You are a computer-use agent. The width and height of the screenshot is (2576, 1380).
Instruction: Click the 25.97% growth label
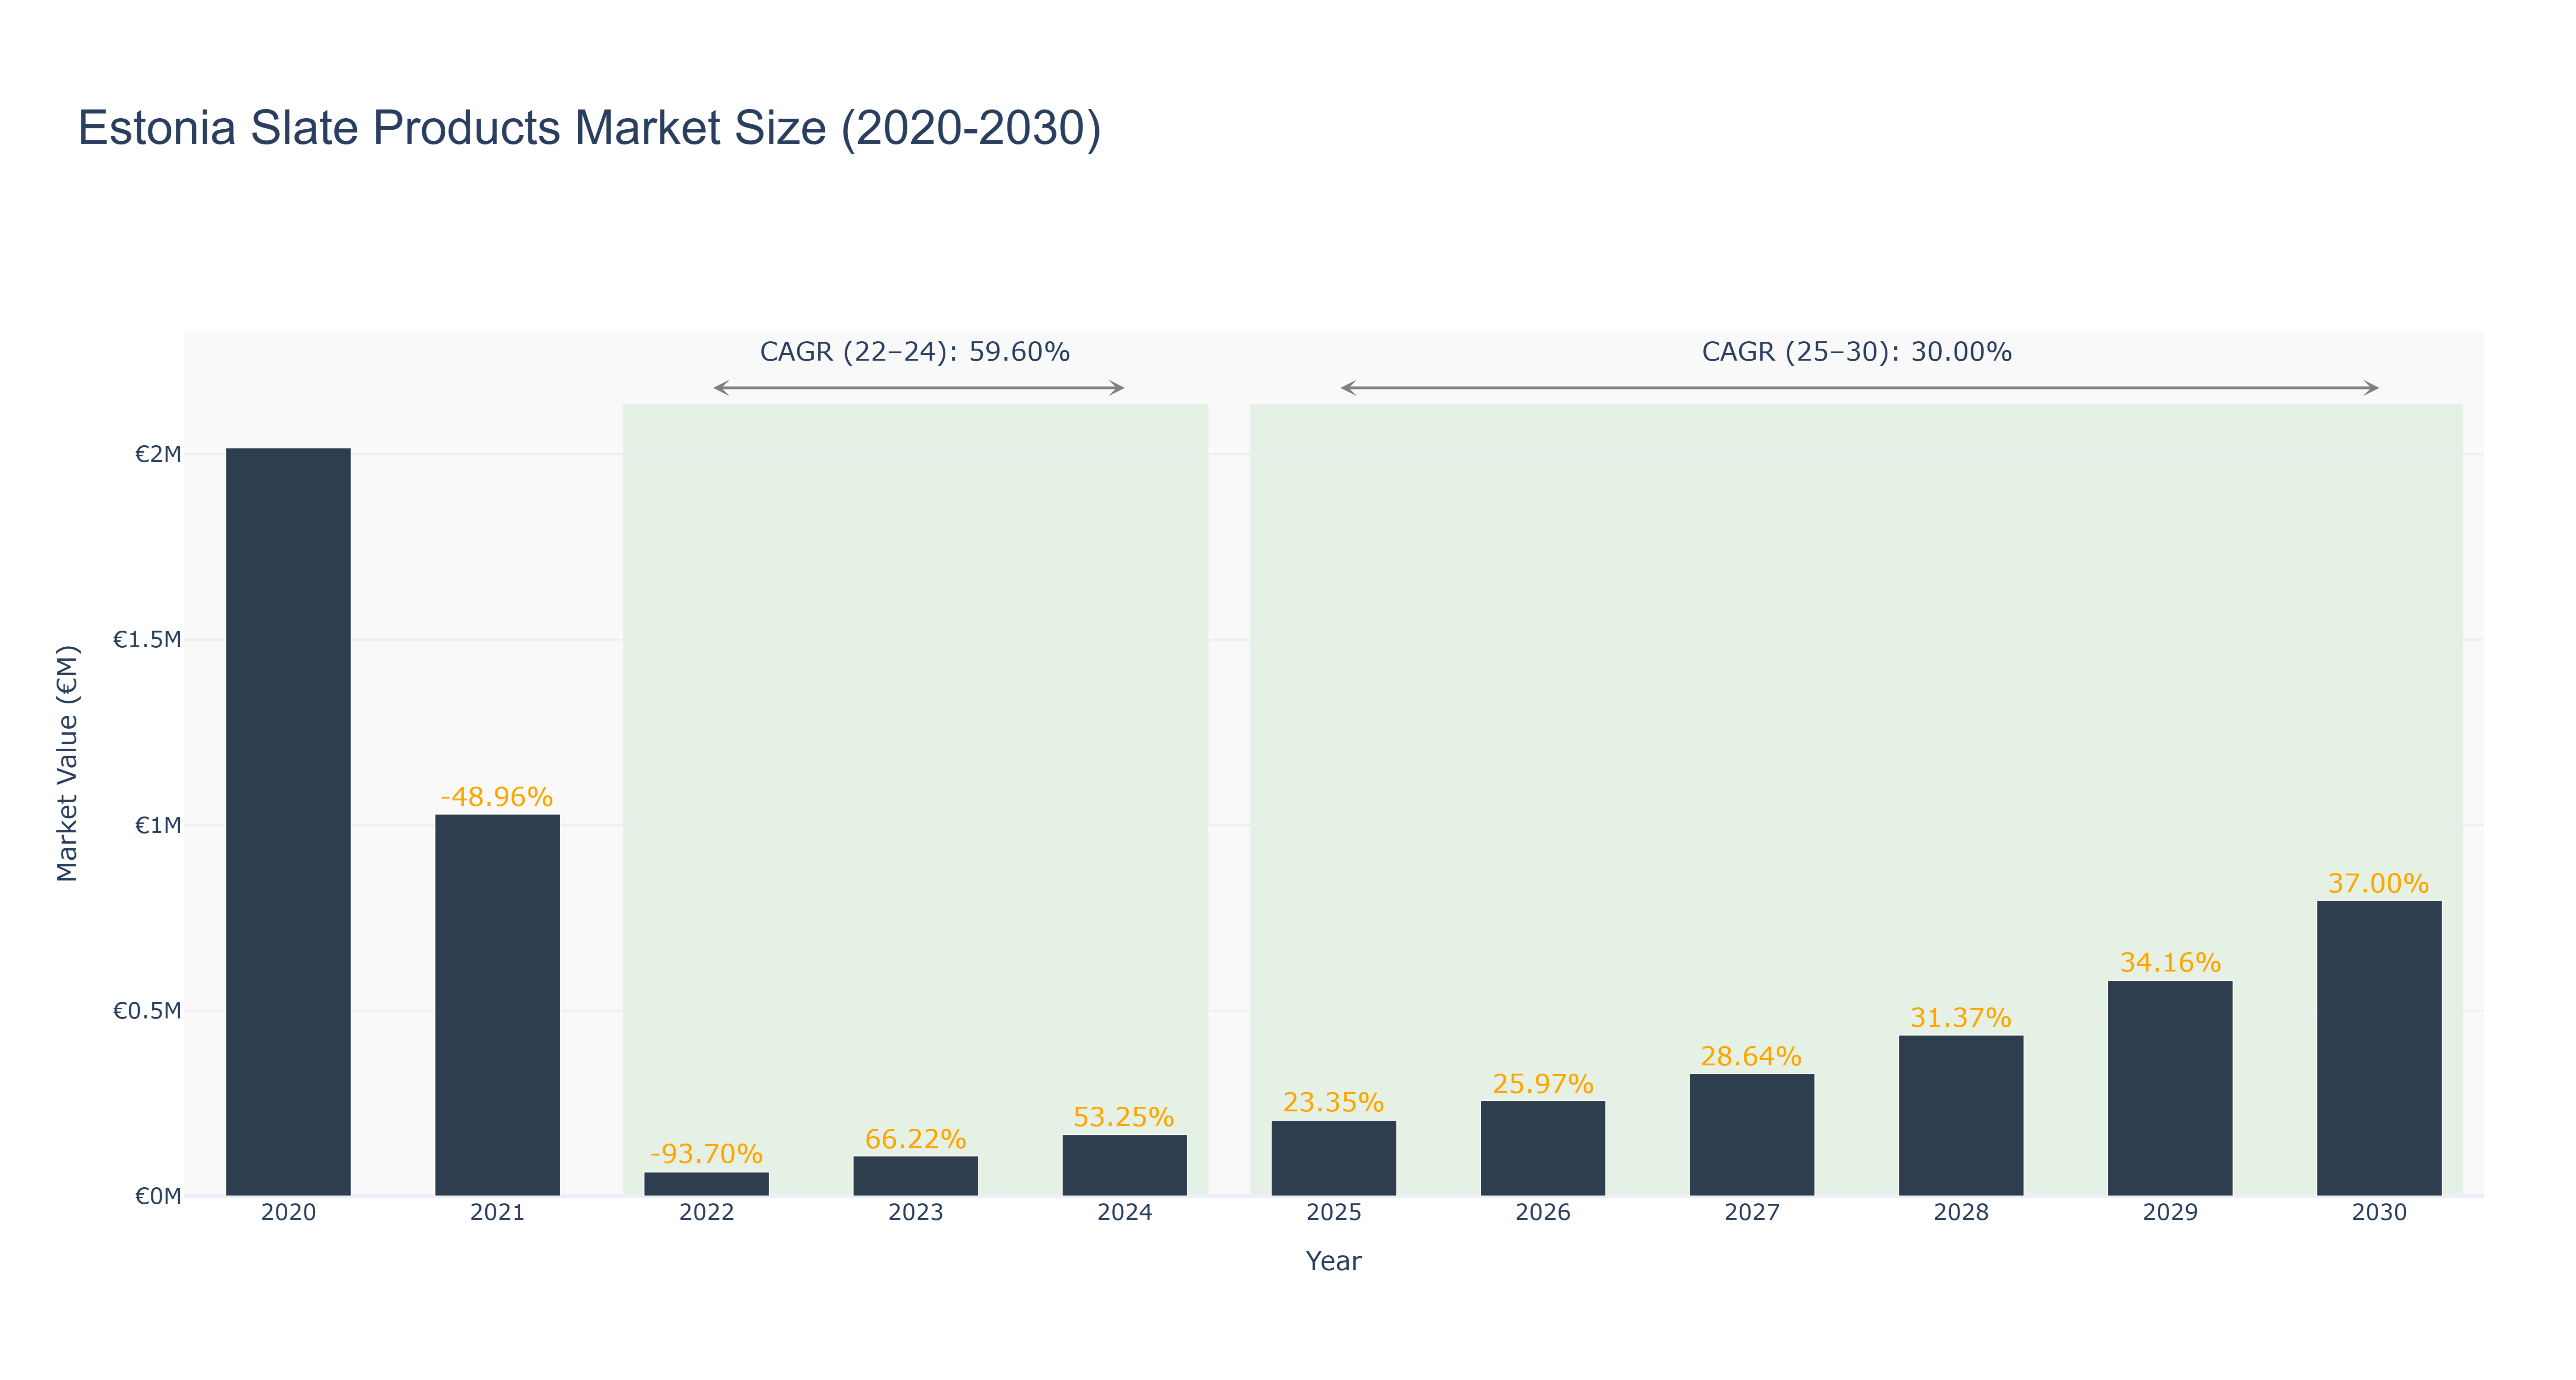[1542, 1084]
